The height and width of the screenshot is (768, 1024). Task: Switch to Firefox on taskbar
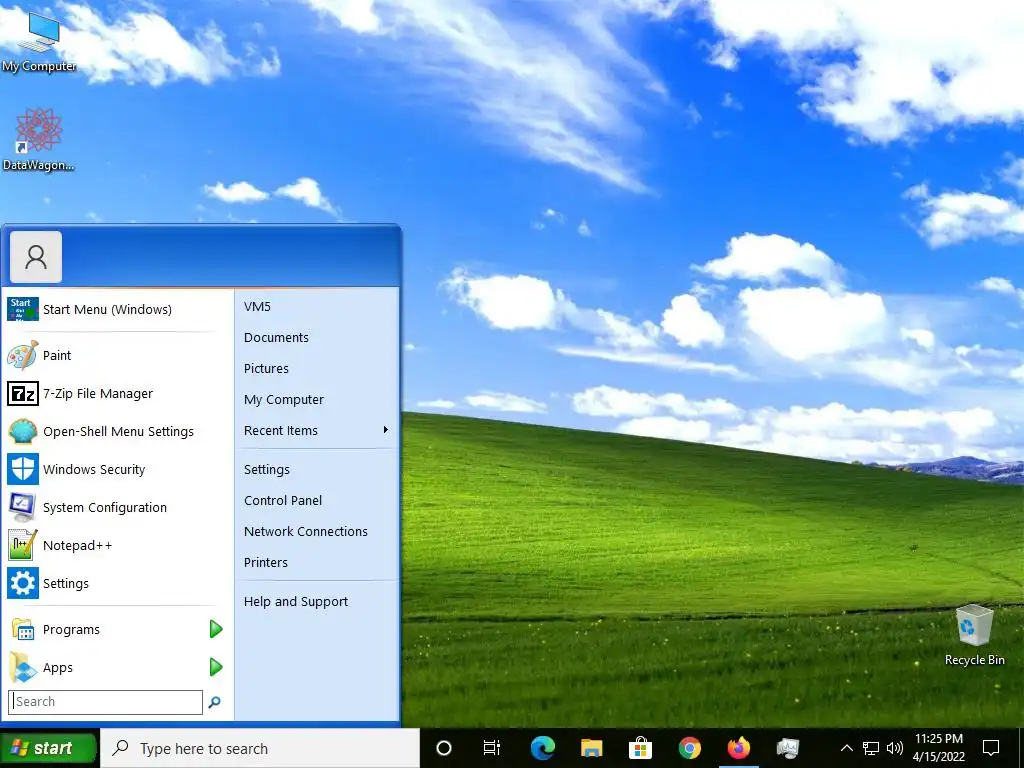(x=739, y=748)
